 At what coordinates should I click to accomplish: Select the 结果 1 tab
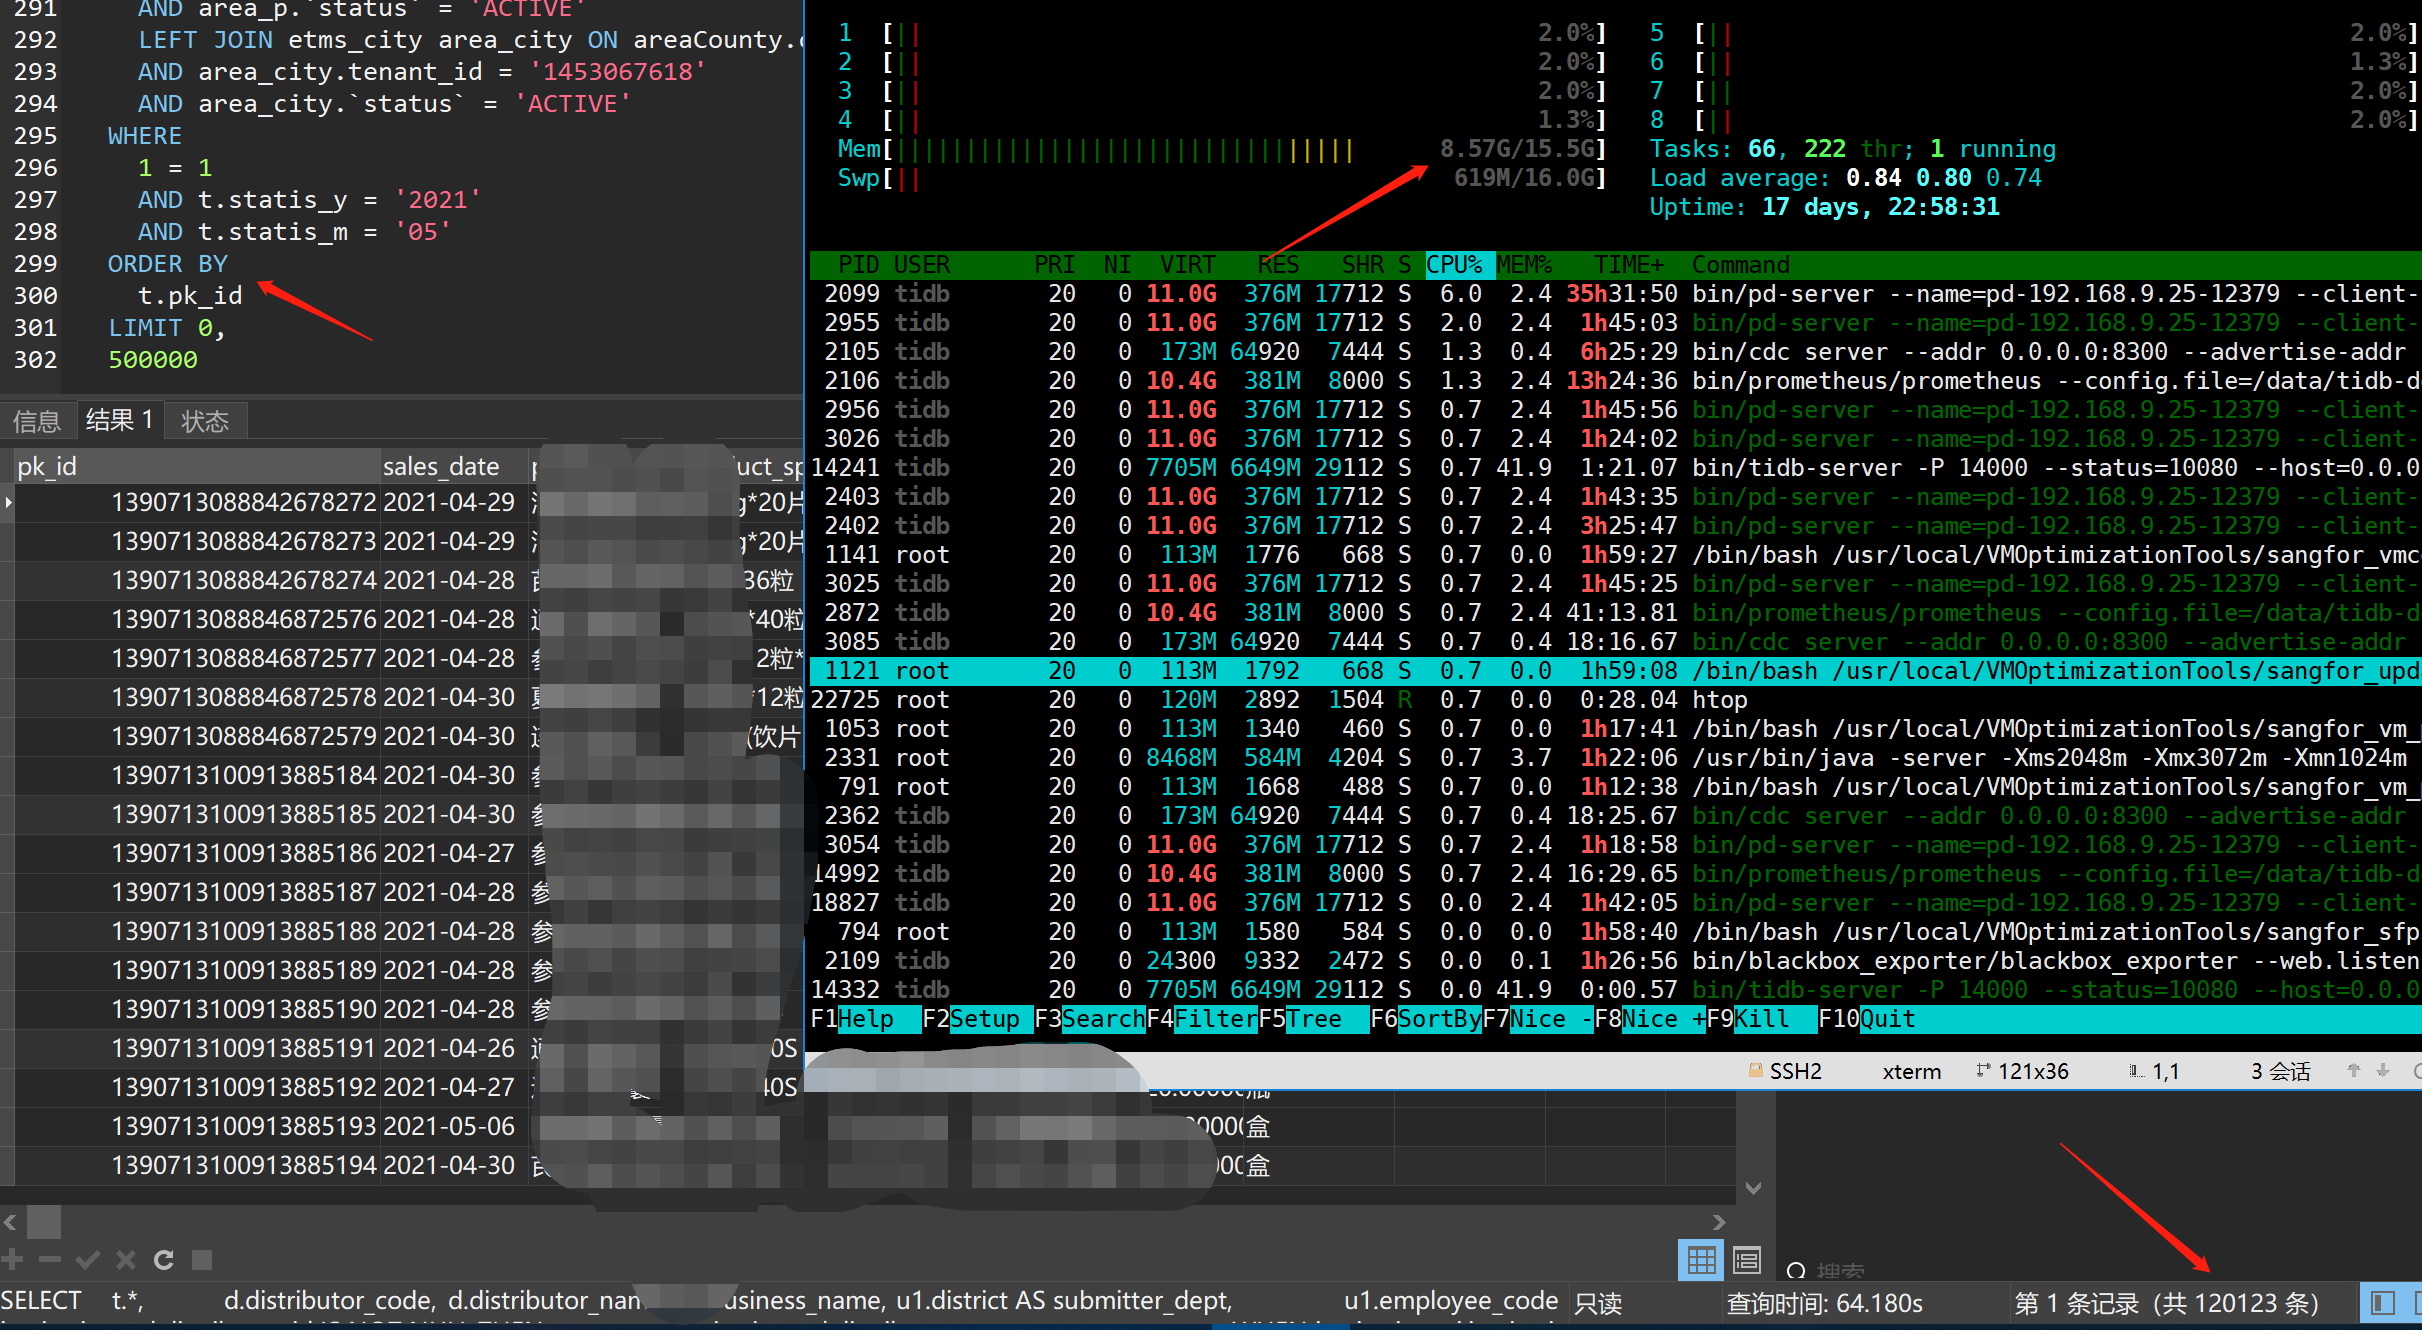[x=119, y=420]
